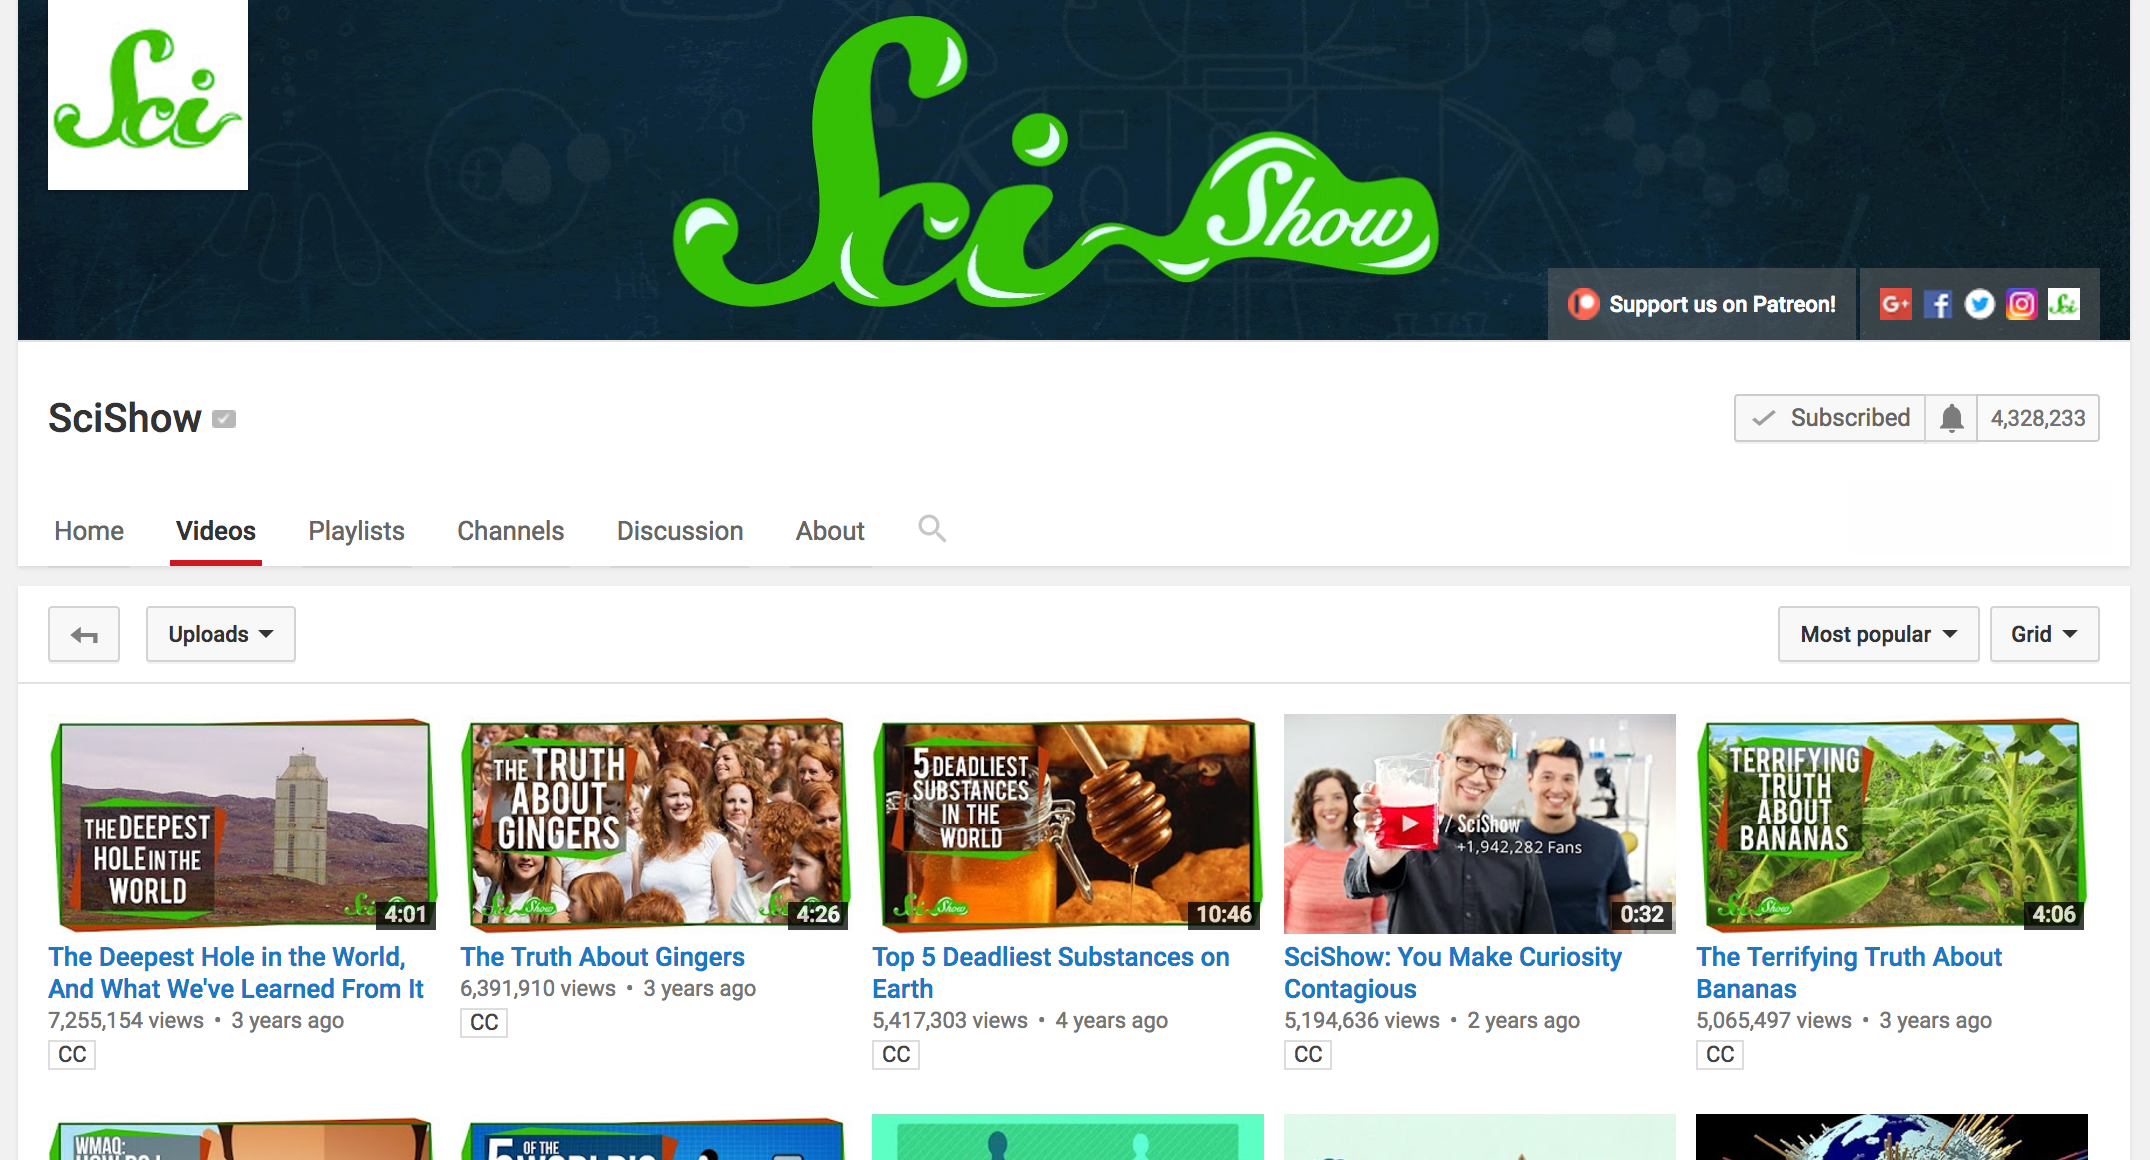This screenshot has width=2150, height=1160.
Task: Open Top 5 Deadliest Substances thumbnail
Action: point(1066,824)
